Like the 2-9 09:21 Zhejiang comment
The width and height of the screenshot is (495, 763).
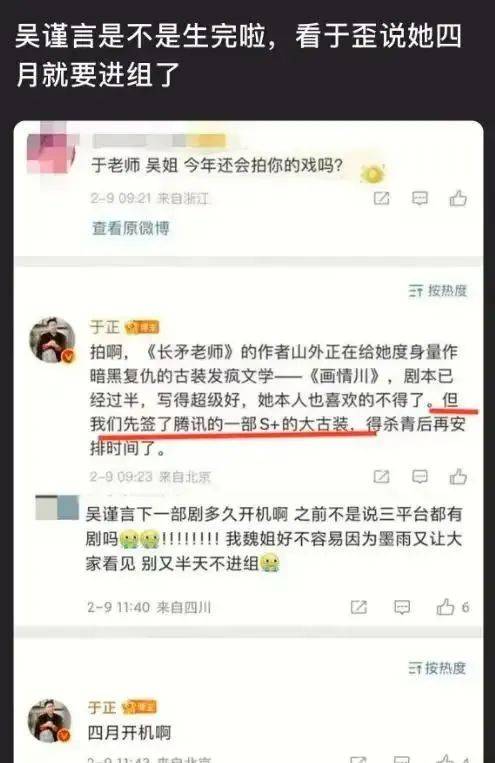tap(458, 198)
